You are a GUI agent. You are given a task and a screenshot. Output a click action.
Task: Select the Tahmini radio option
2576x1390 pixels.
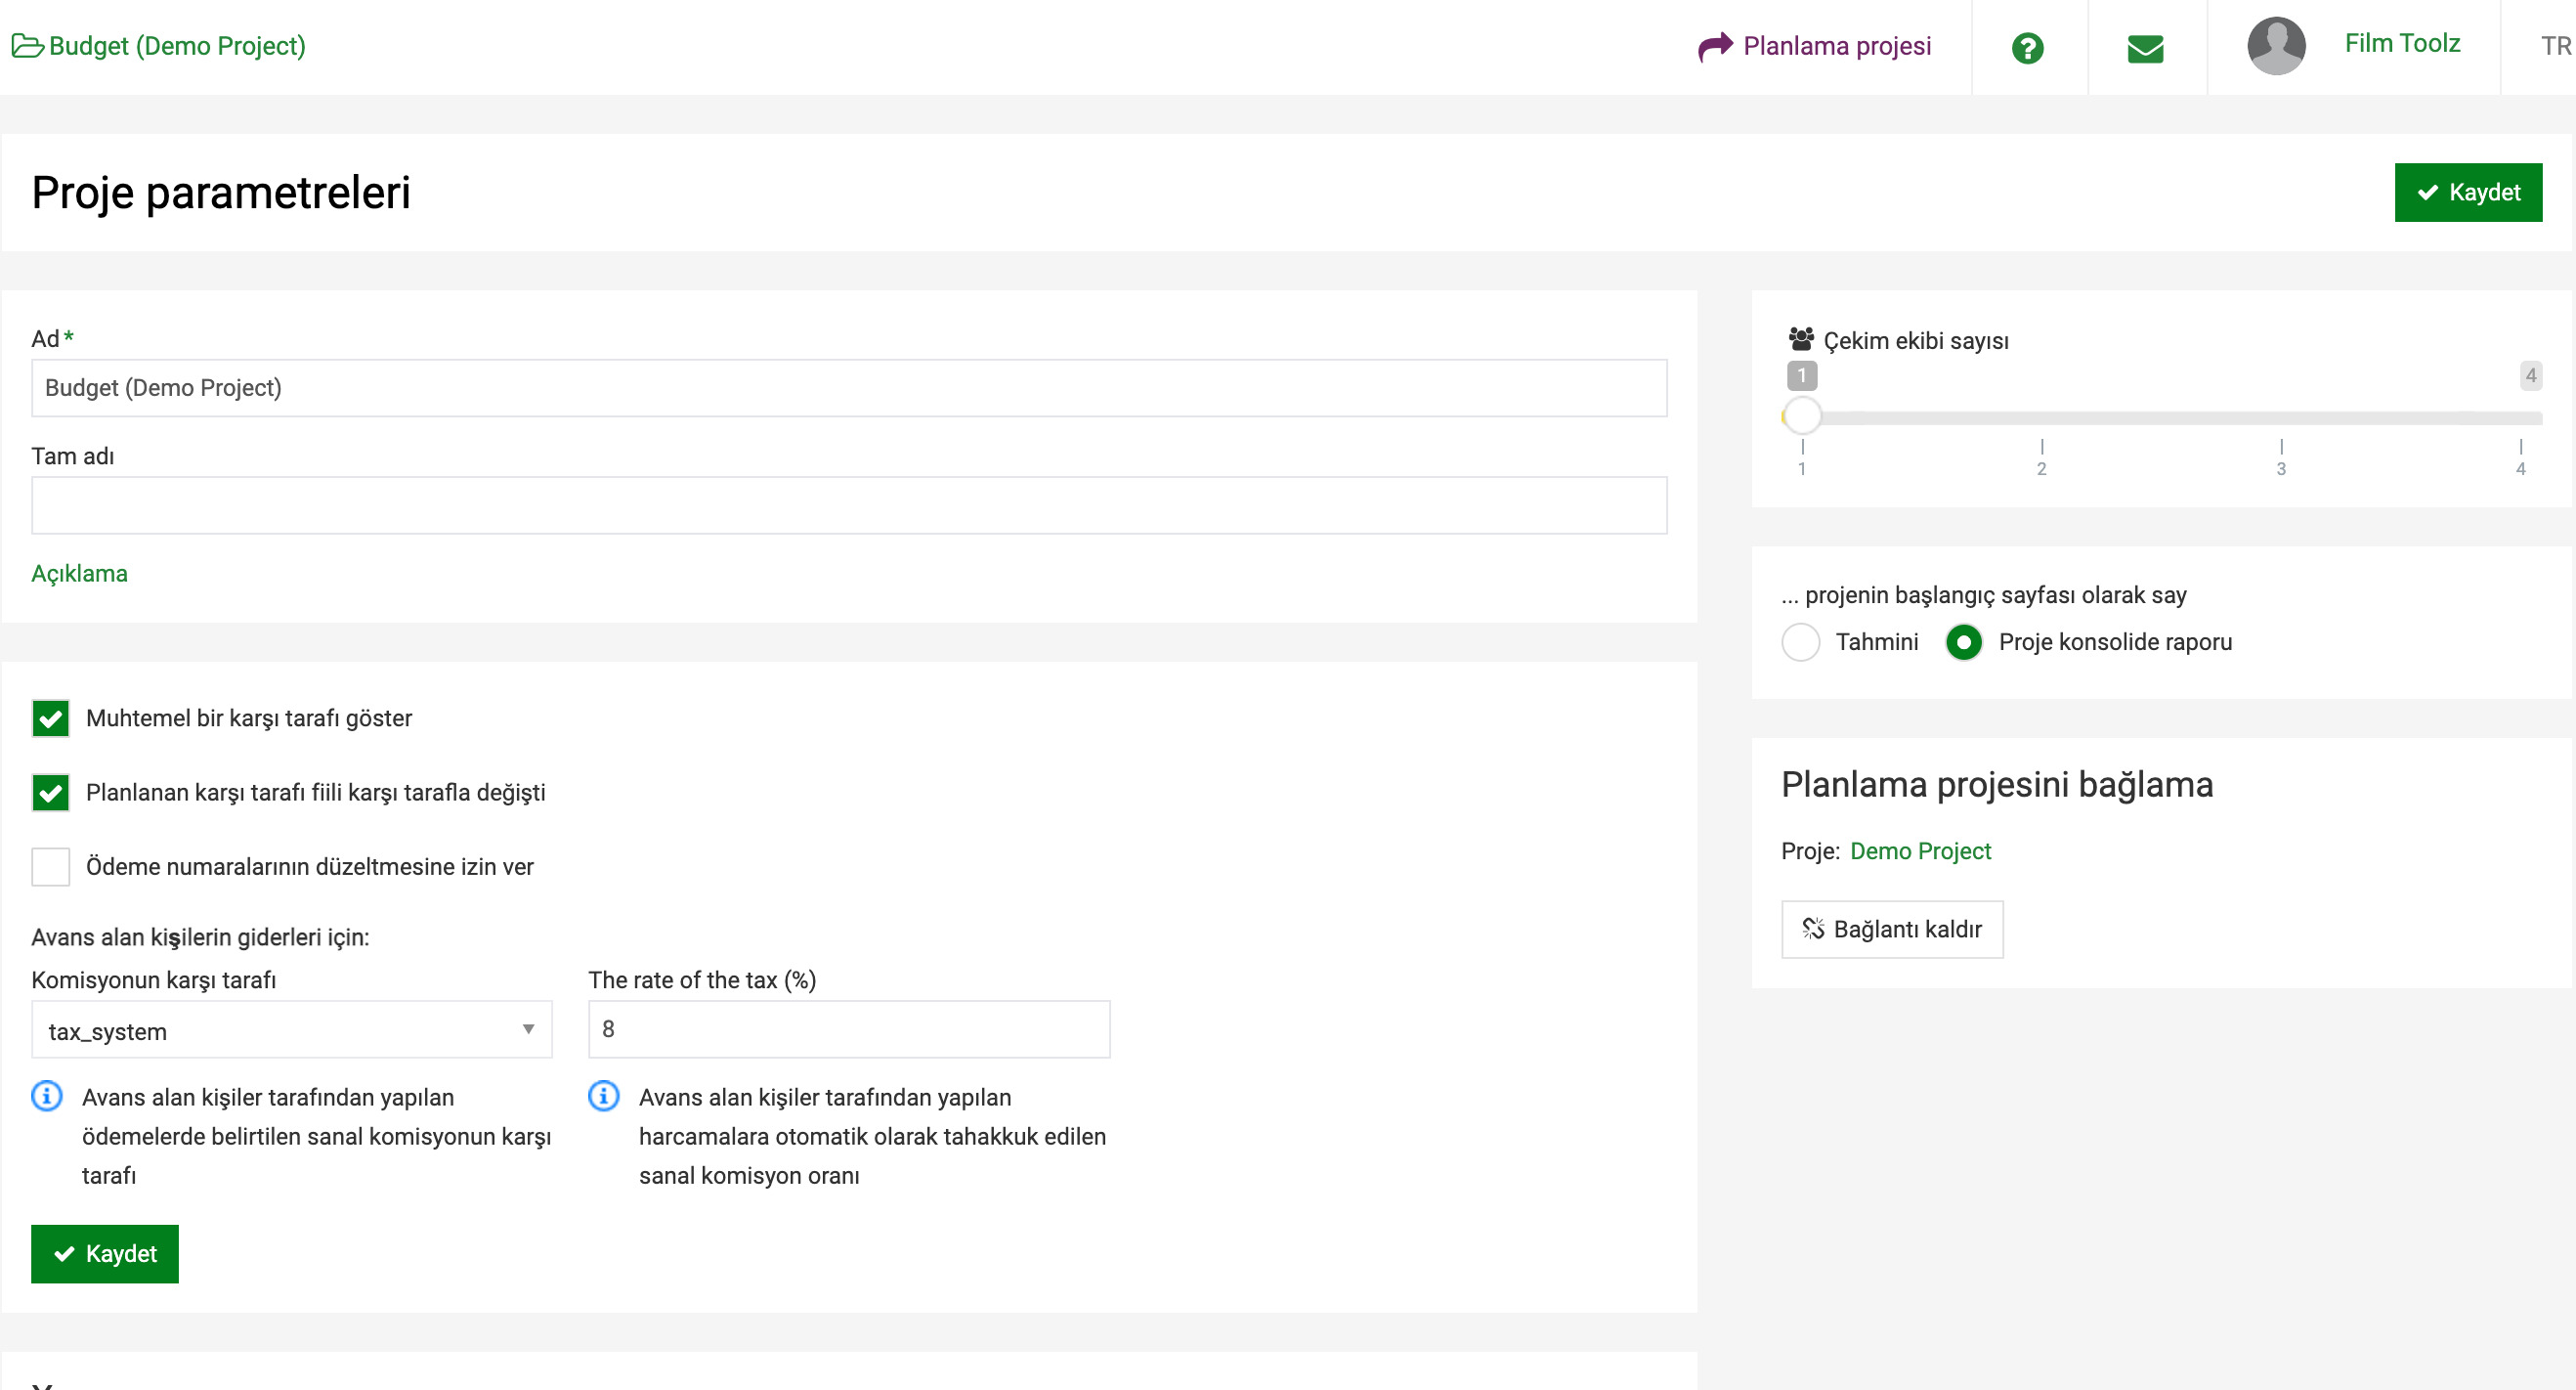coord(1801,642)
